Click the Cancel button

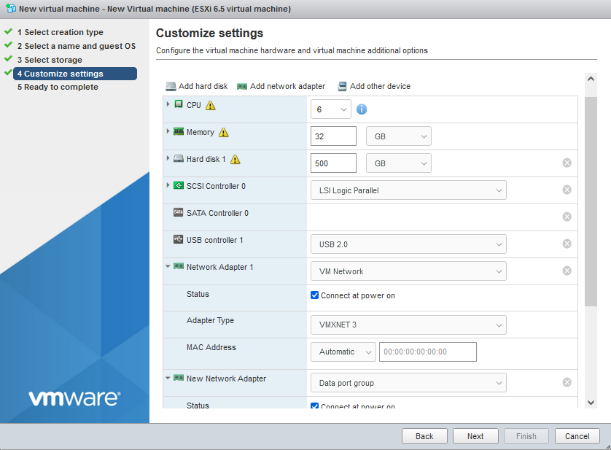tap(576, 436)
